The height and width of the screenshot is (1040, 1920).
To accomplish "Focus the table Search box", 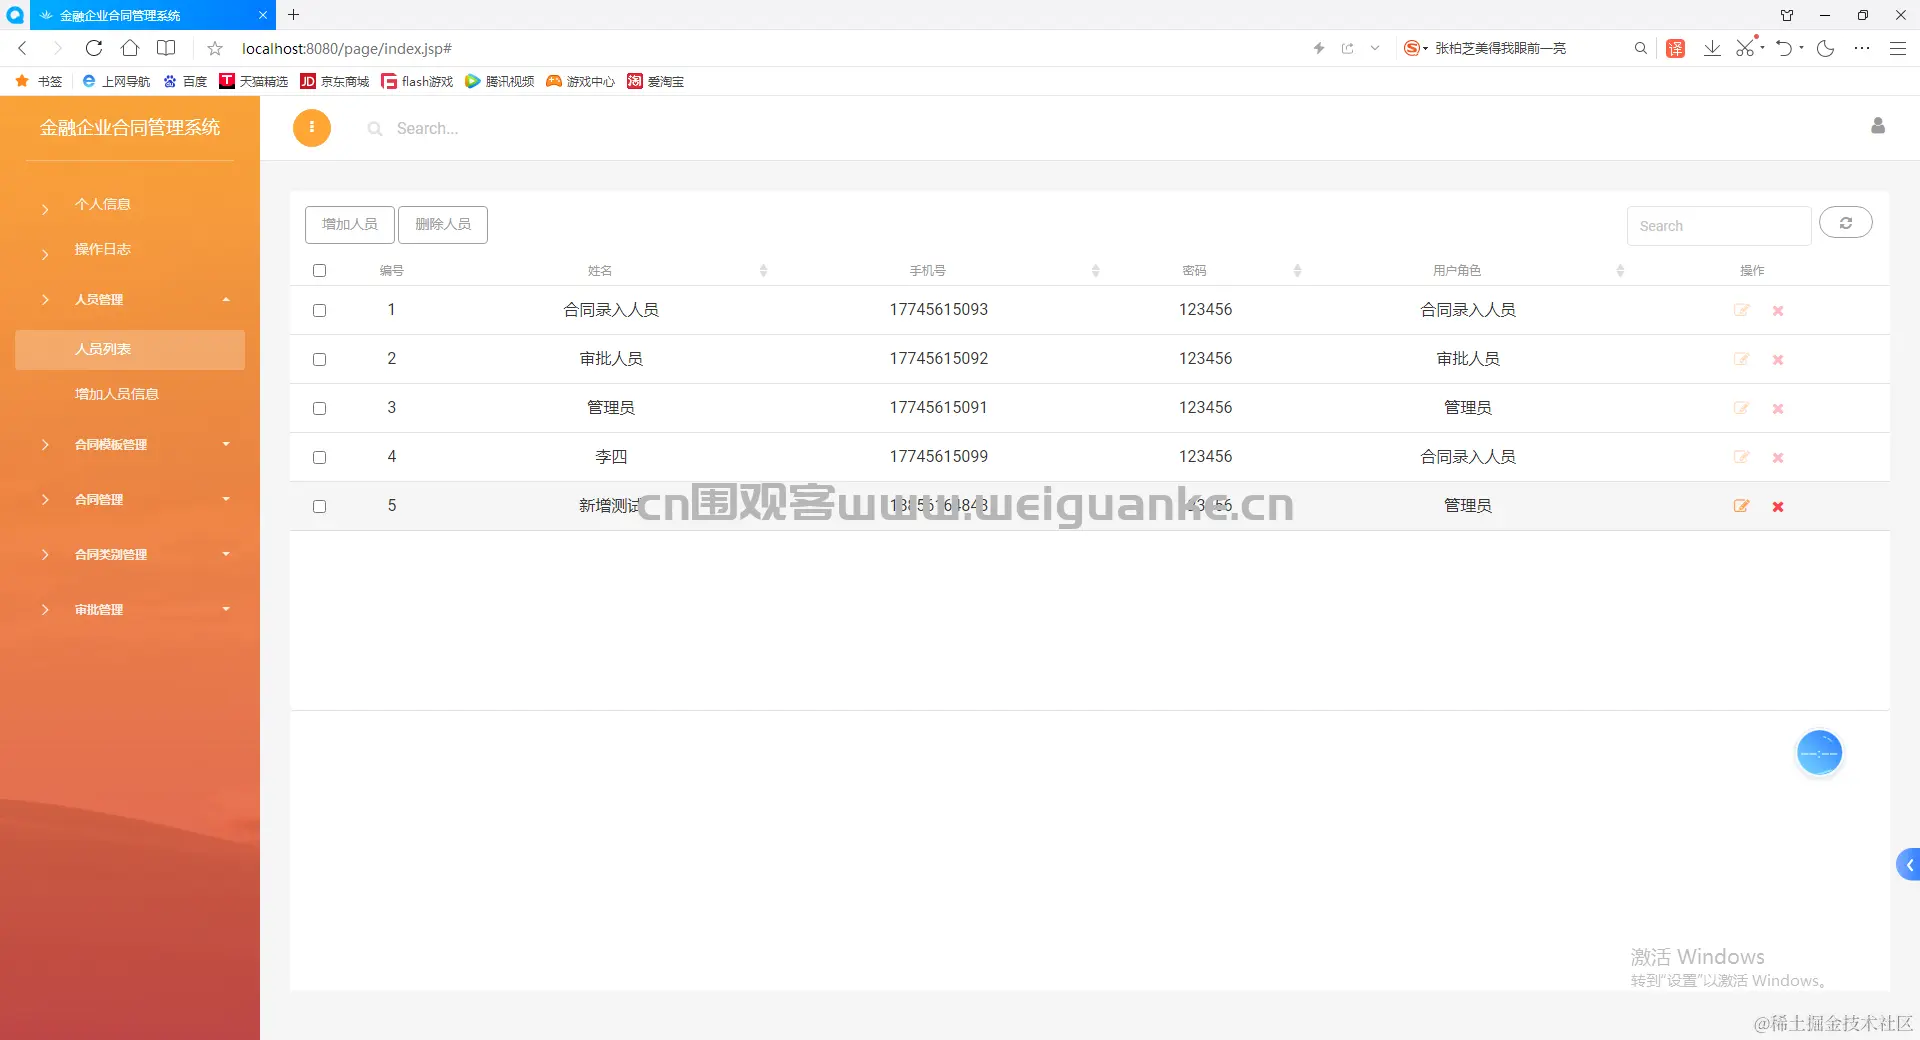I will coord(1719,226).
